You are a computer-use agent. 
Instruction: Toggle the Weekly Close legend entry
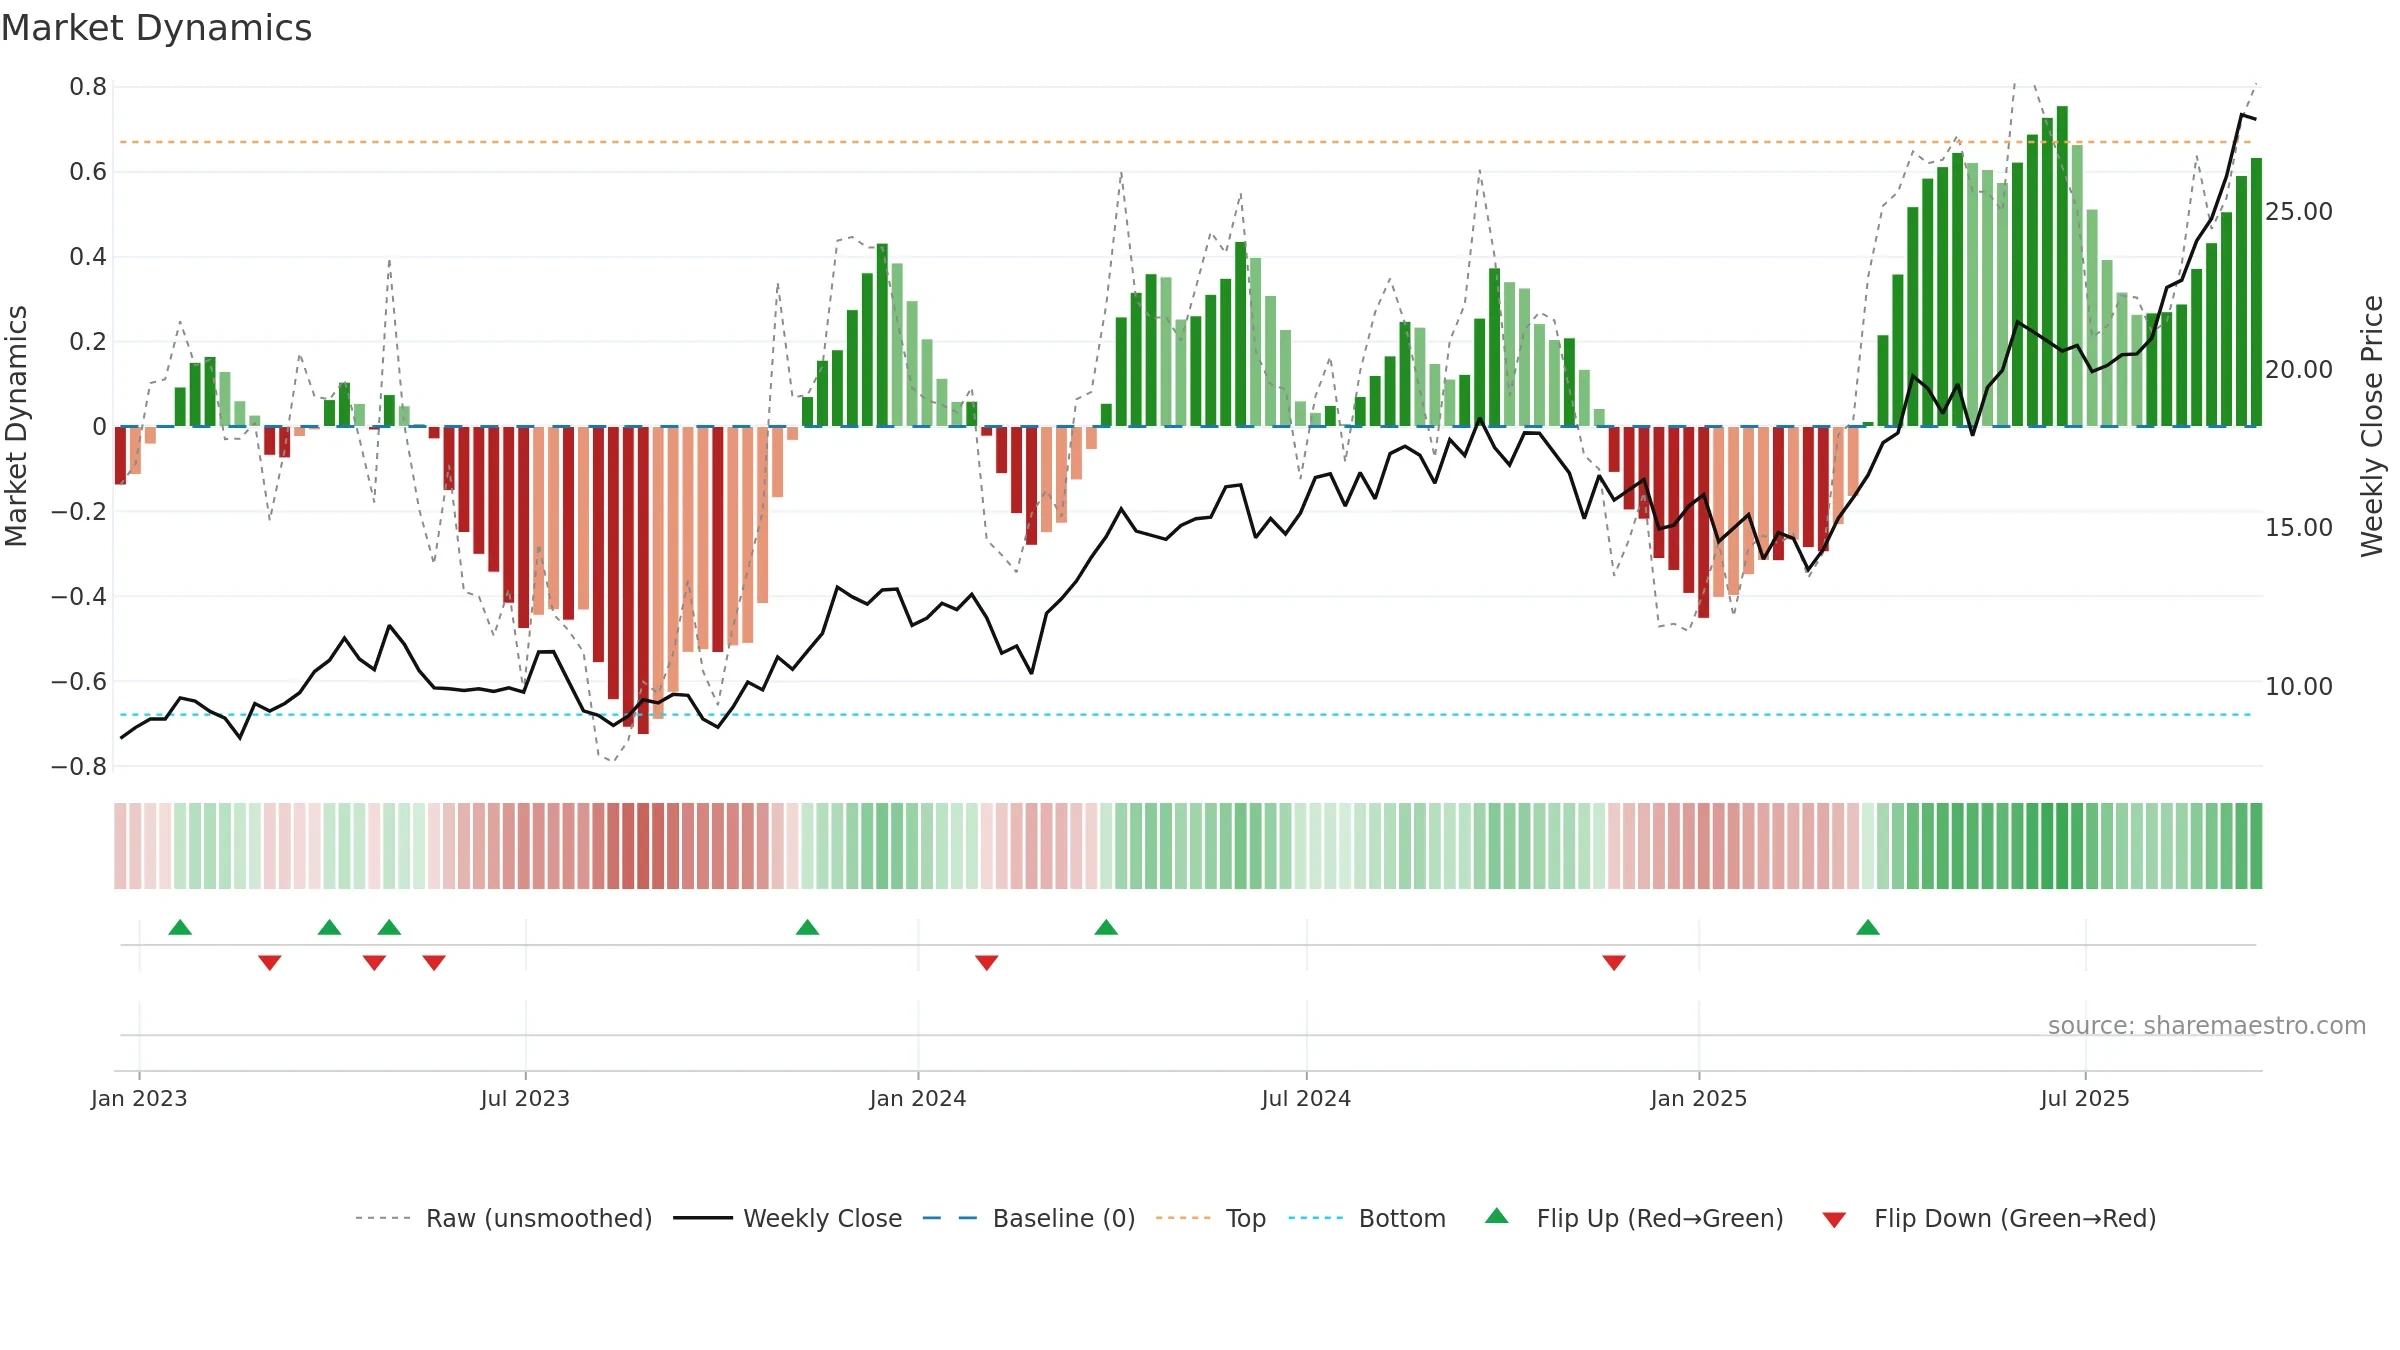pyautogui.click(x=822, y=1218)
